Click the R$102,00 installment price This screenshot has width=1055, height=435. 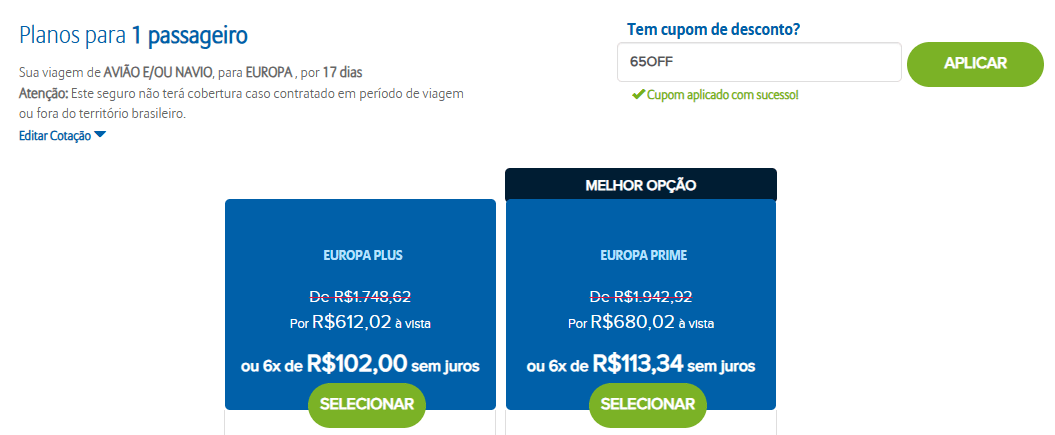pyautogui.click(x=357, y=365)
